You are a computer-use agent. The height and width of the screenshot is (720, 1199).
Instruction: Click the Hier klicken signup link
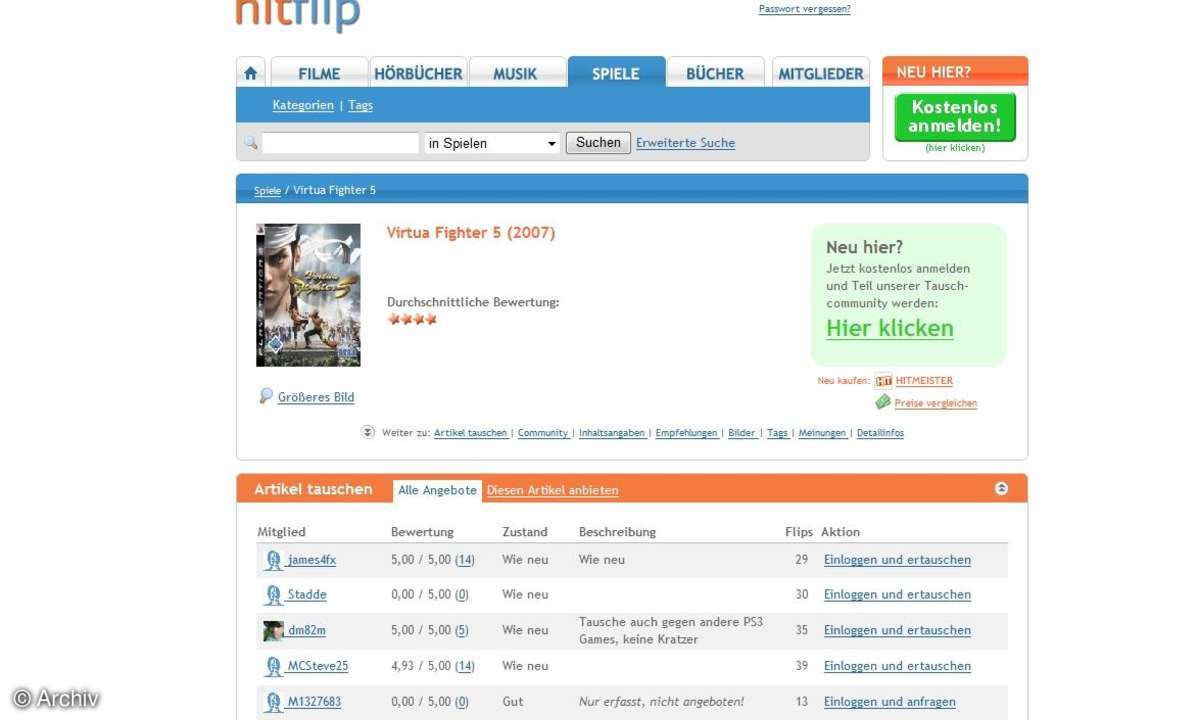890,329
